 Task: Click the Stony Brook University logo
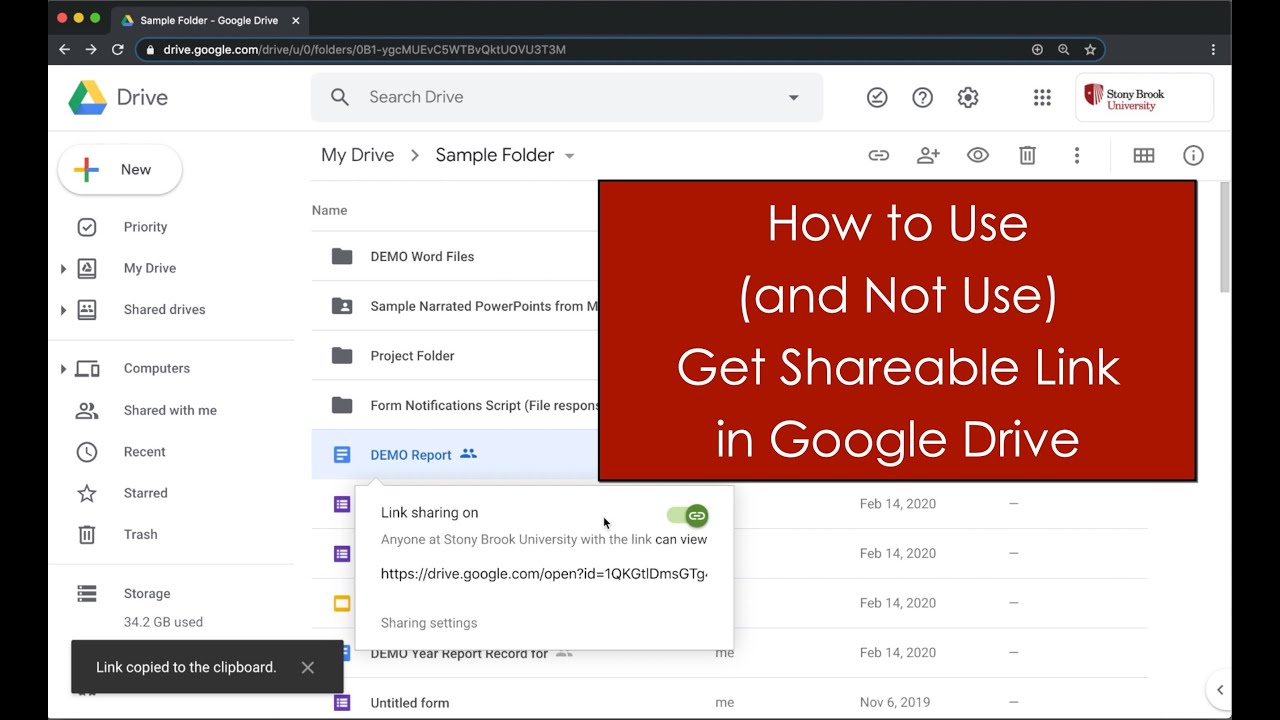click(x=1145, y=97)
